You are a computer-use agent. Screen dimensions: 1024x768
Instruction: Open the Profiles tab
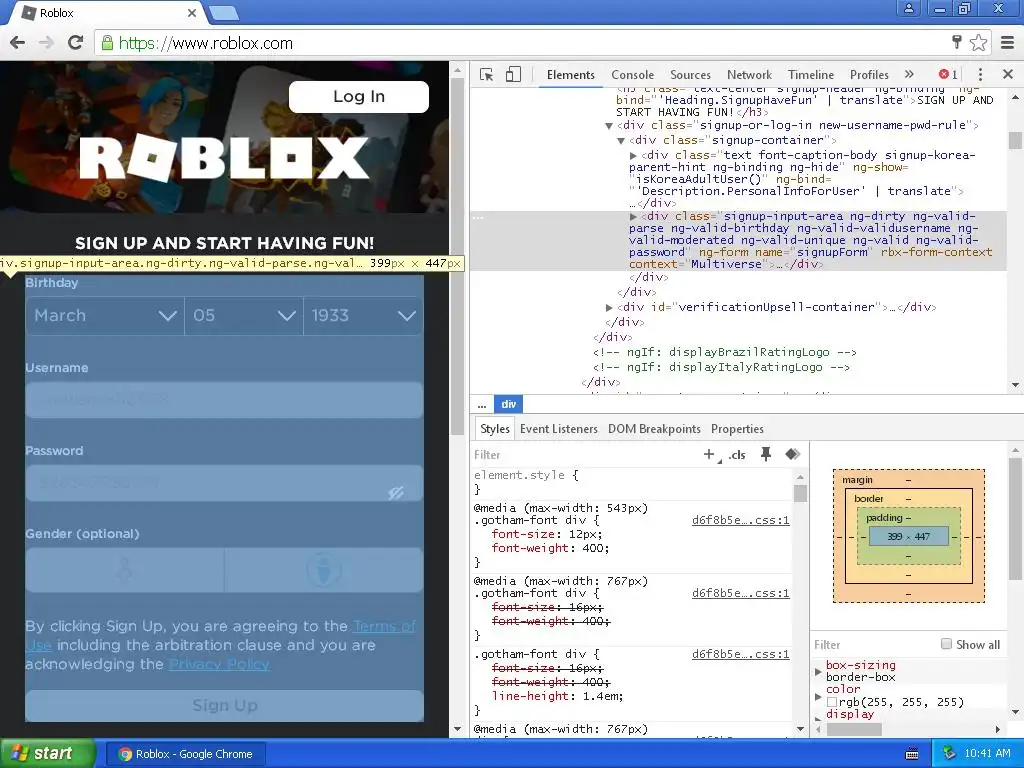pos(869,74)
